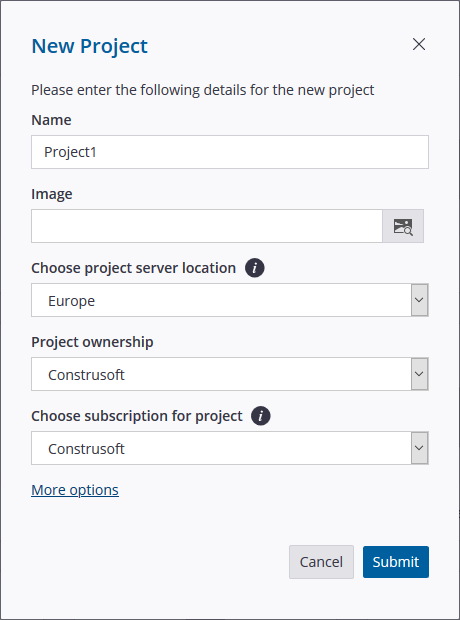This screenshot has width=460, height=620.
Task: Click the browse image icon button
Action: tap(403, 226)
